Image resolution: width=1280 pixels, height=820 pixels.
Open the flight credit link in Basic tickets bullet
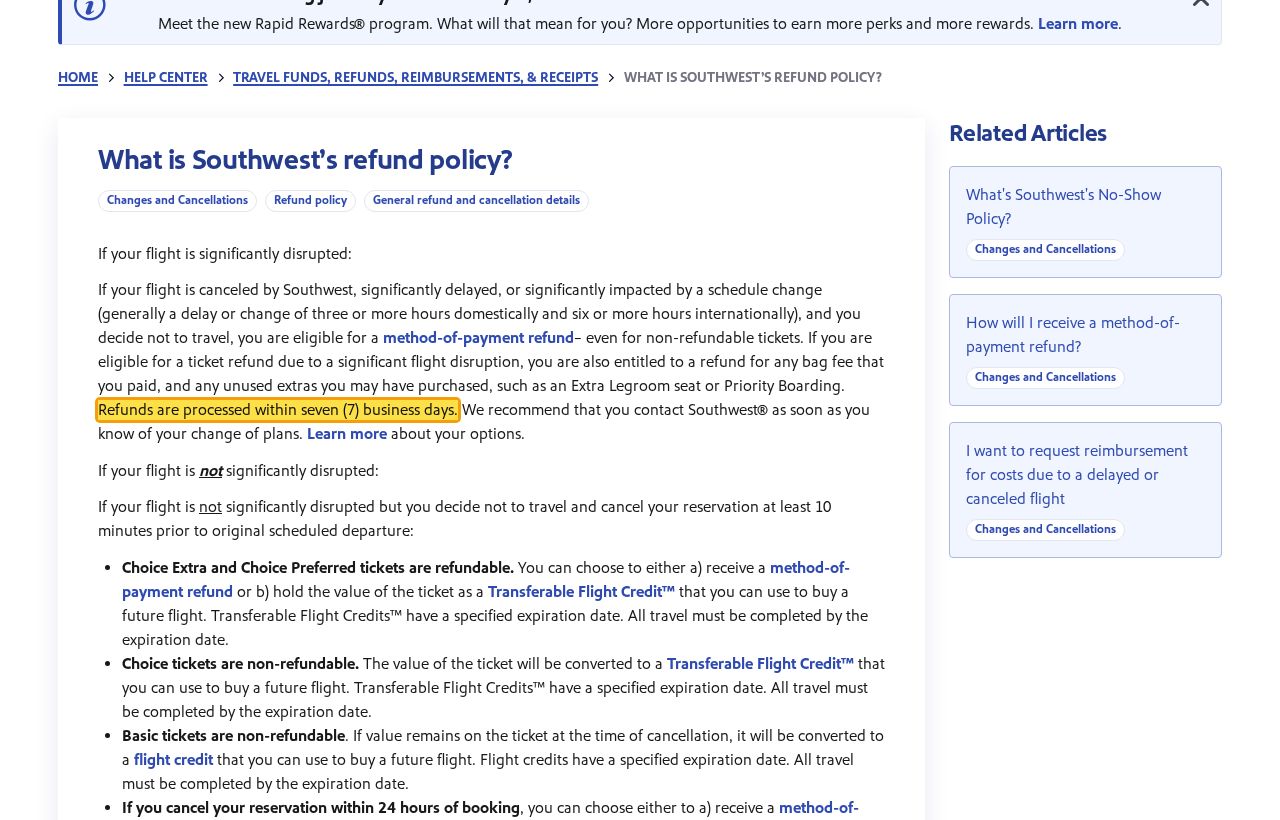click(173, 760)
